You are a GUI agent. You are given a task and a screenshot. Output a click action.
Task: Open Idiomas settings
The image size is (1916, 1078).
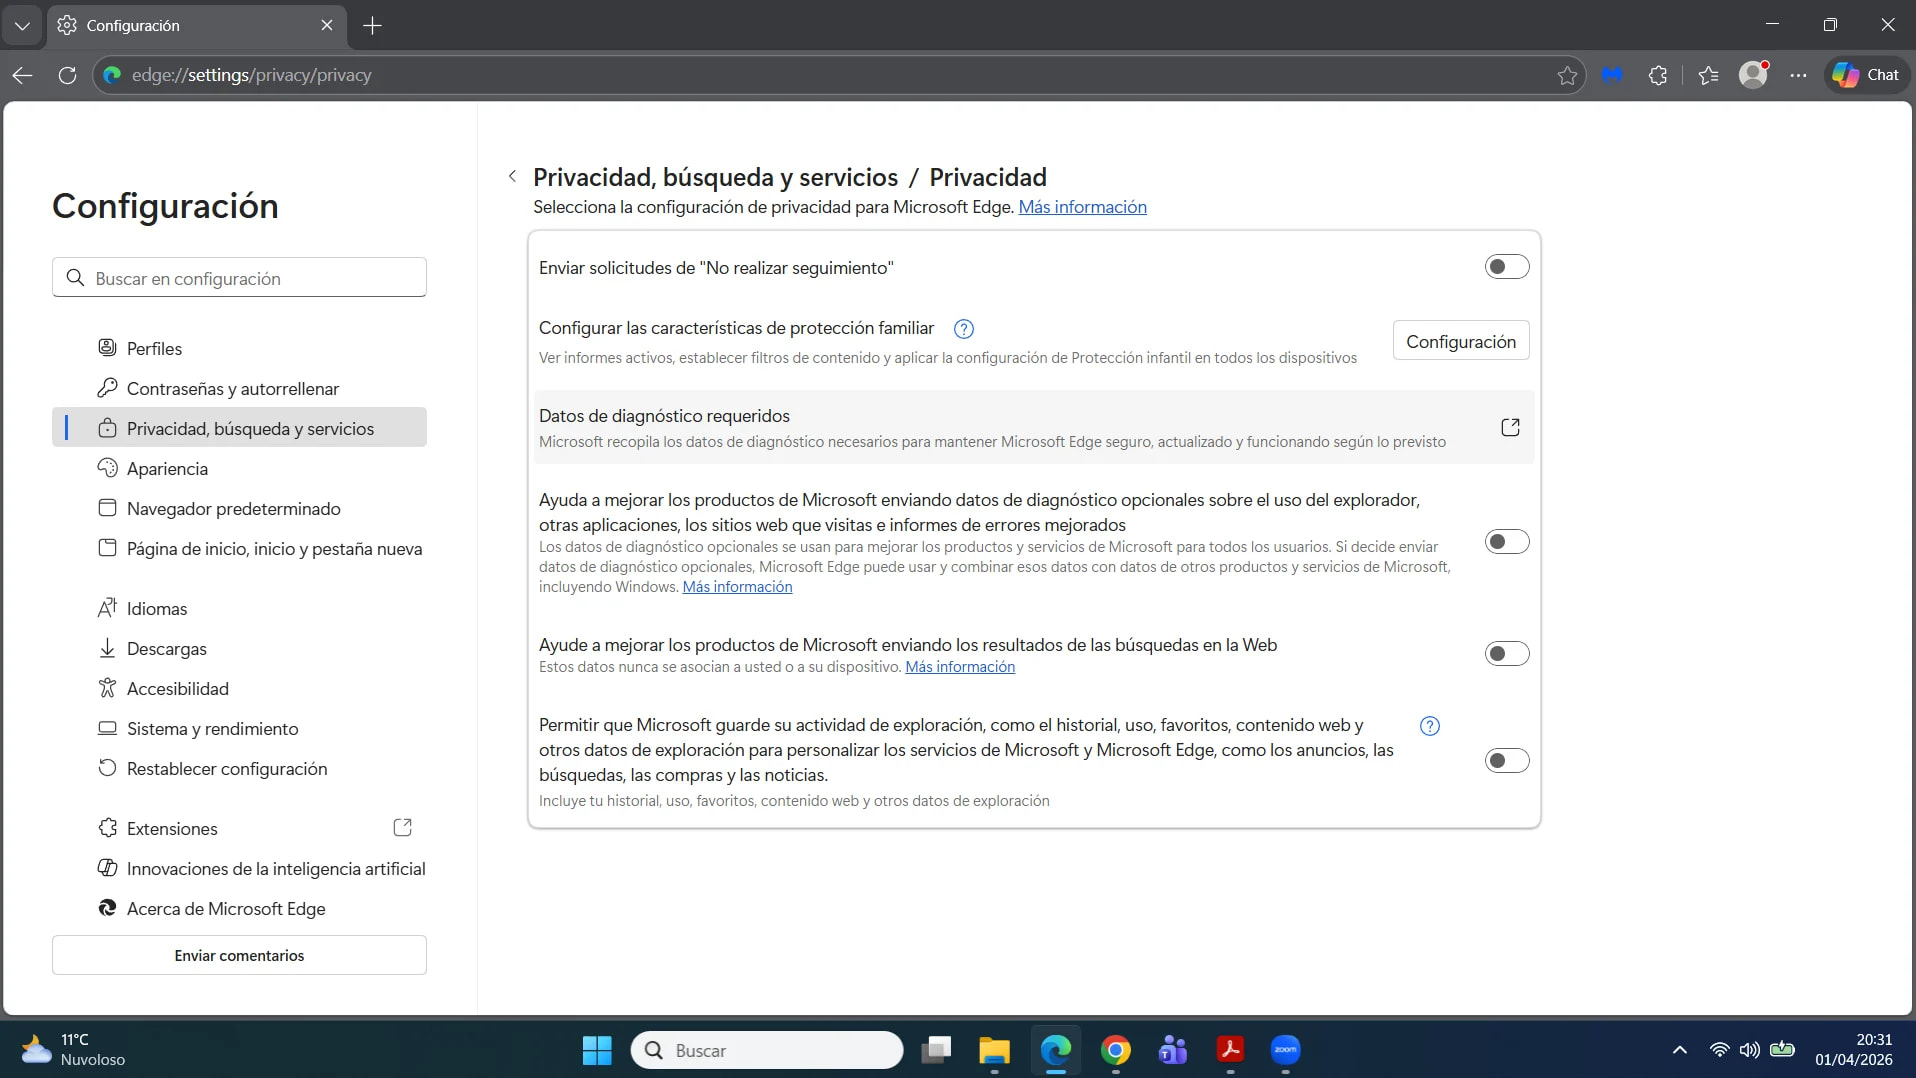(239, 608)
